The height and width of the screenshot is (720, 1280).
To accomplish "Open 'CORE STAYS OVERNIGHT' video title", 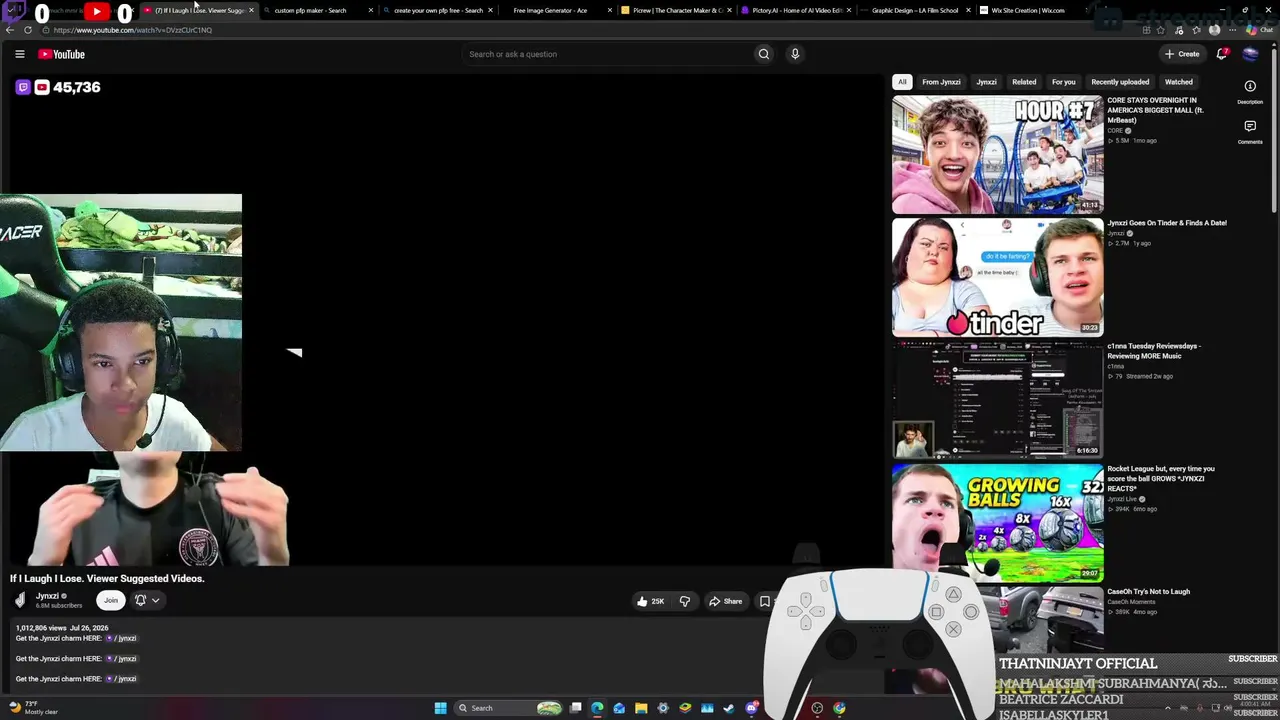I will pyautogui.click(x=1155, y=110).
